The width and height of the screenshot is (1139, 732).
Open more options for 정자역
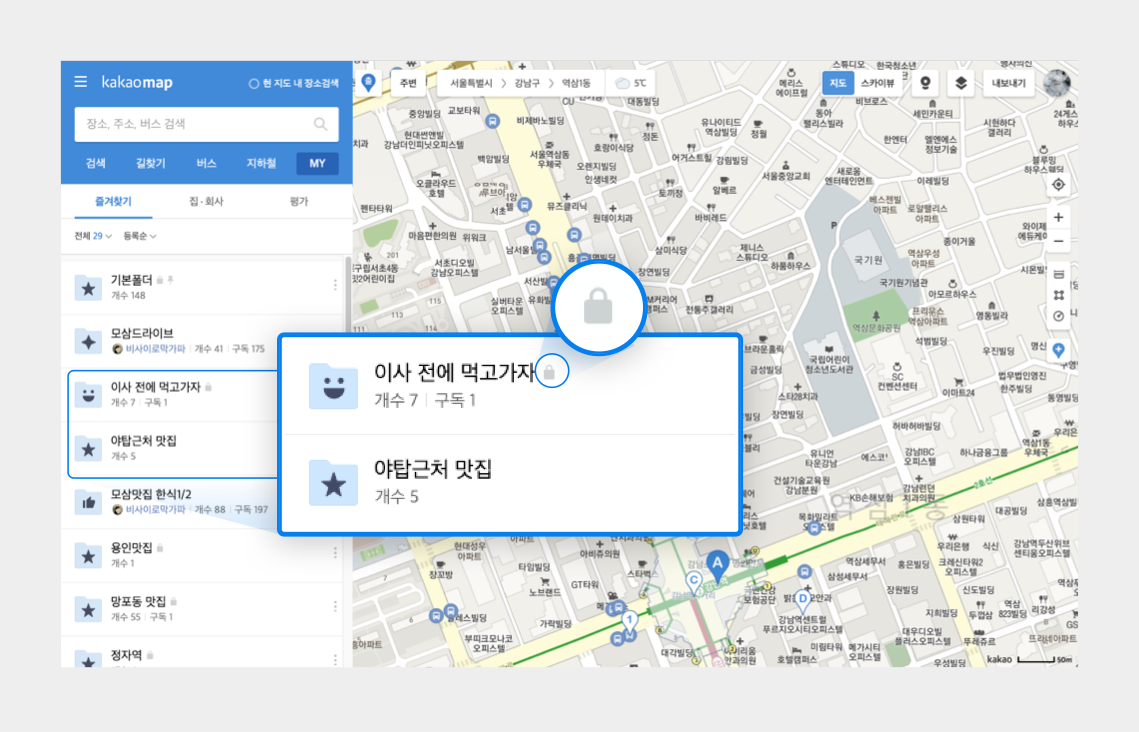coord(335,659)
